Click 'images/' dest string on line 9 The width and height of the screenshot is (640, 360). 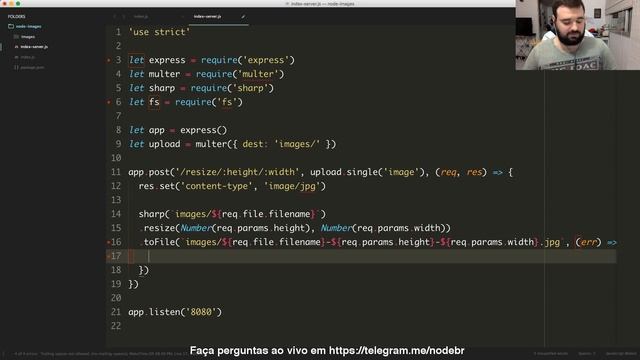pos(297,144)
